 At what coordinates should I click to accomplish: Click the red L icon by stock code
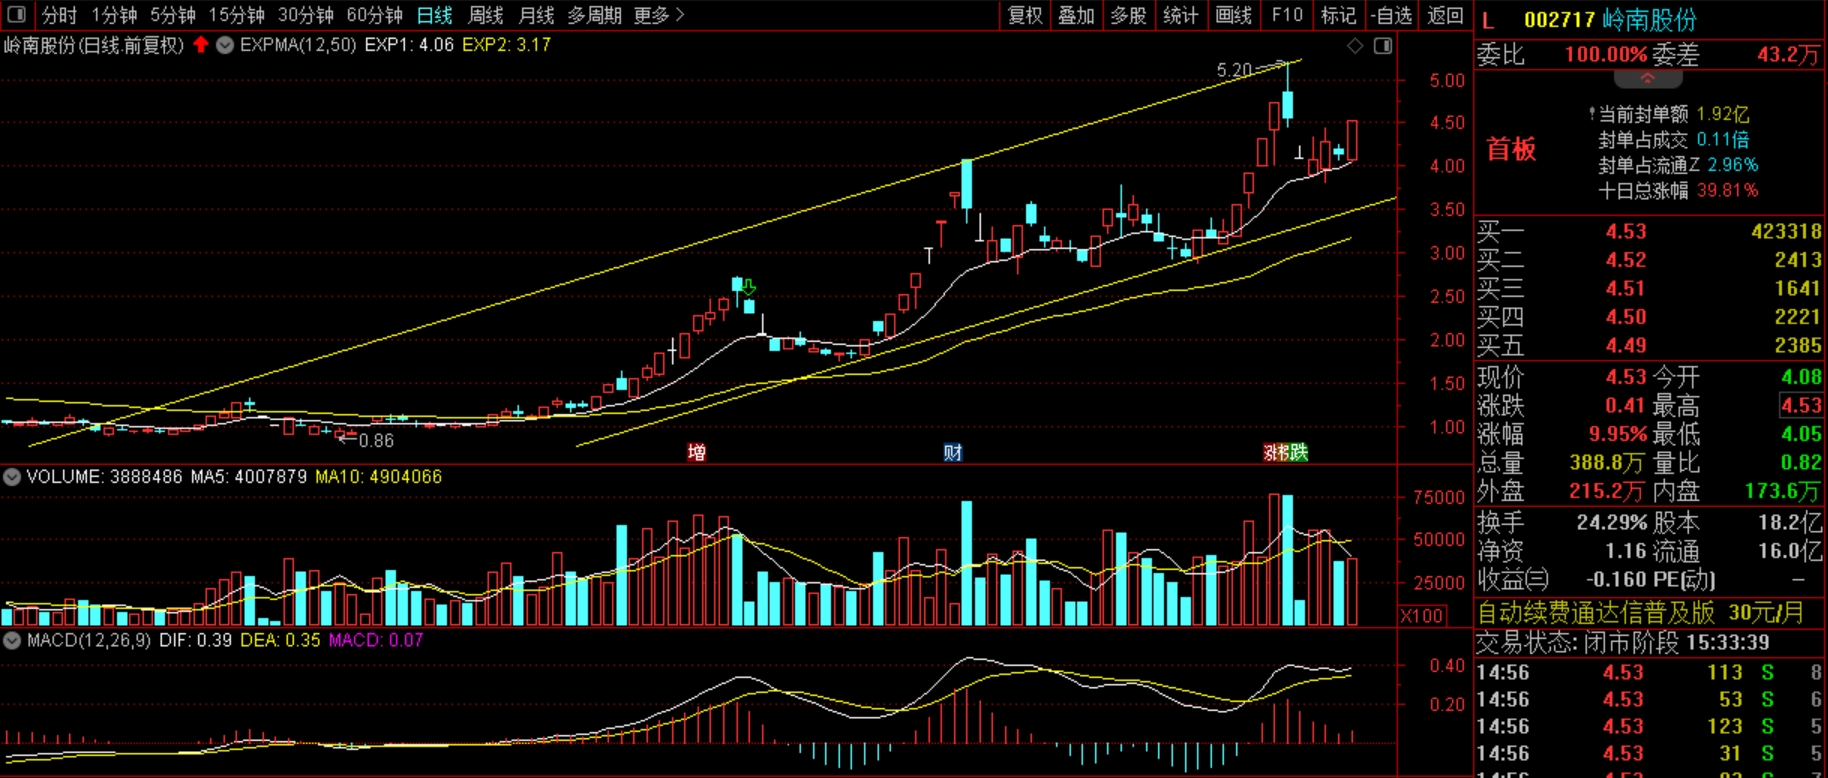point(1488,20)
